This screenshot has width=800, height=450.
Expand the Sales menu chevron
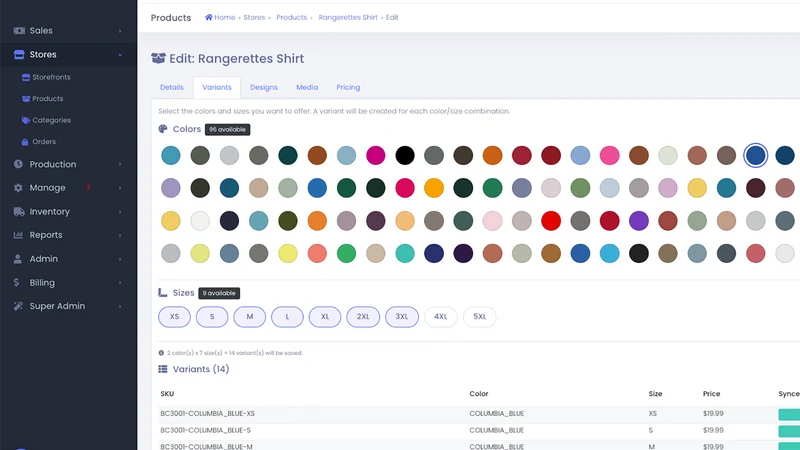point(120,31)
